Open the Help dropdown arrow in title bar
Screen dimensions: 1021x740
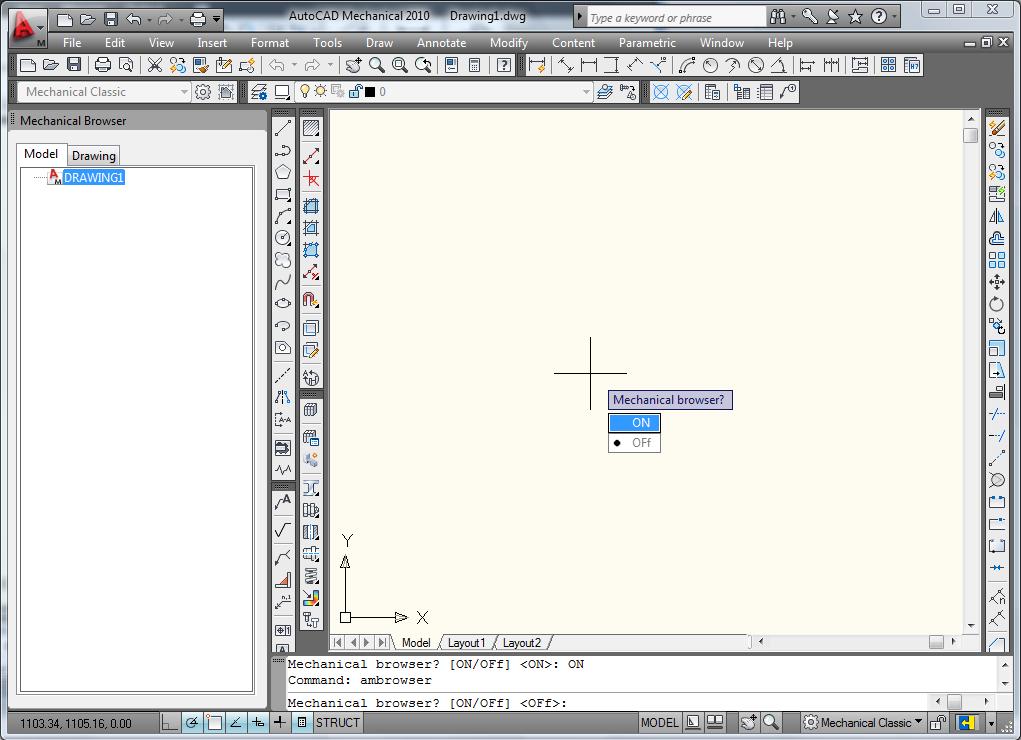point(894,17)
